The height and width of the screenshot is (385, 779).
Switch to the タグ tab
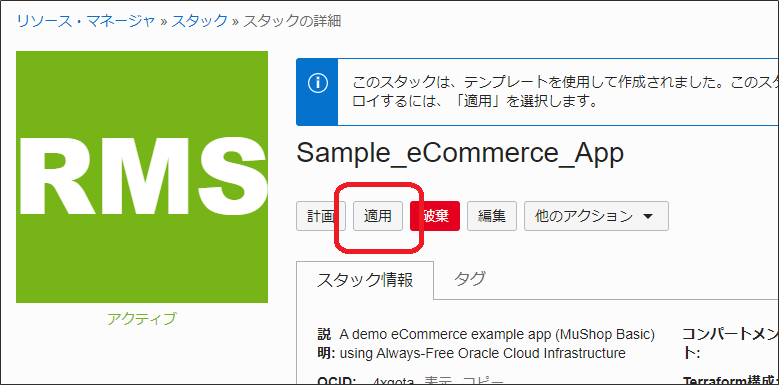click(469, 279)
